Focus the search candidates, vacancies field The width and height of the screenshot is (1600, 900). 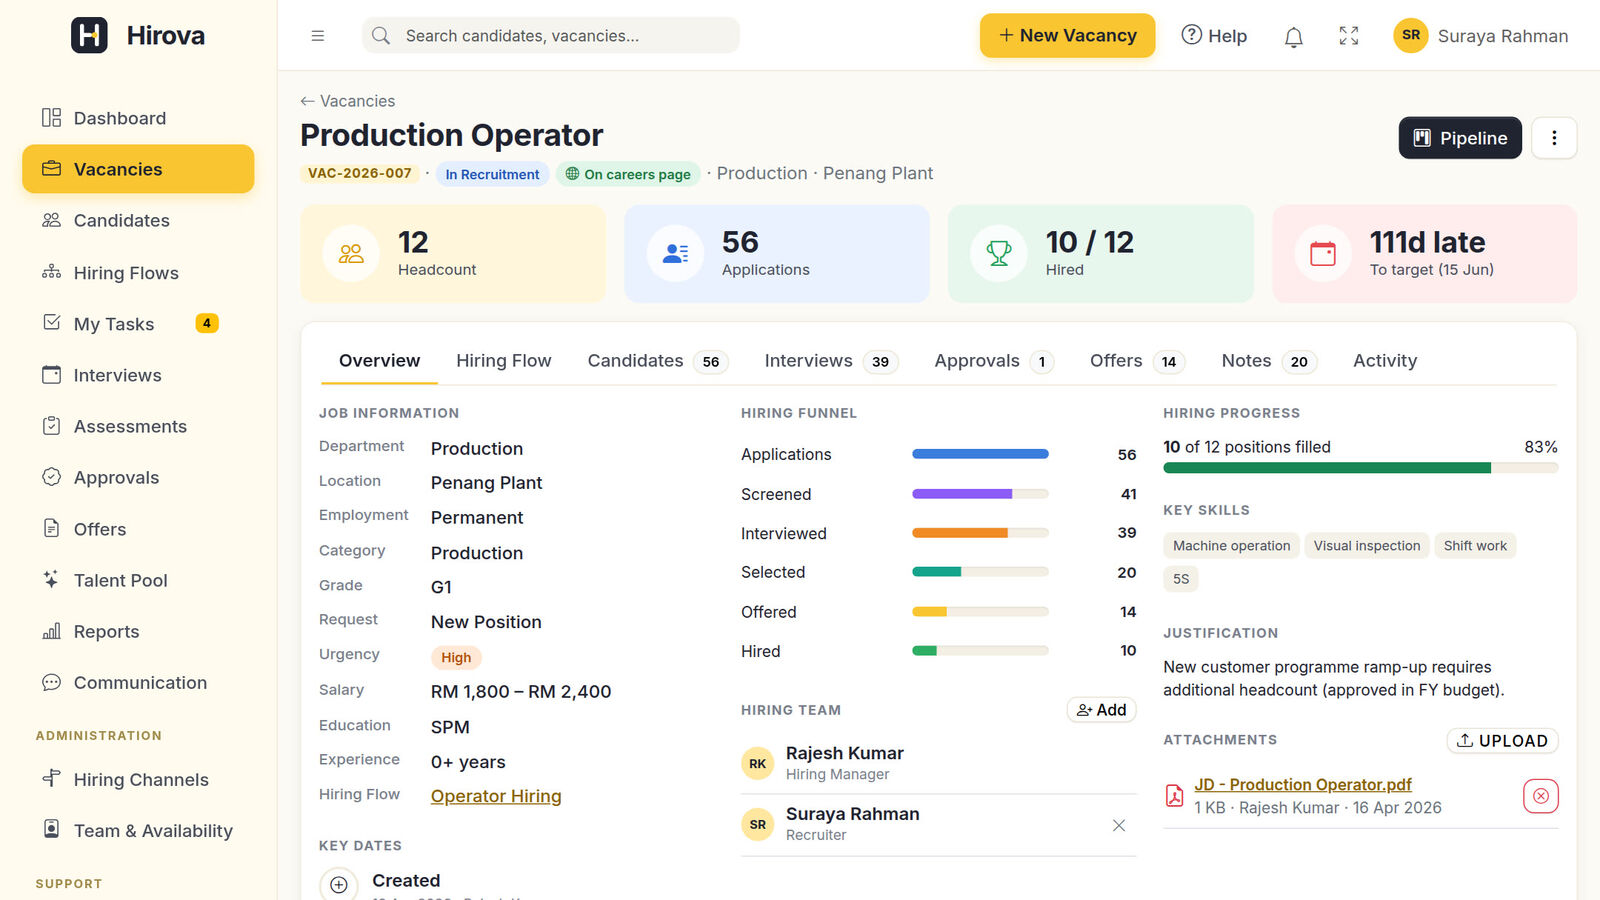(x=551, y=36)
